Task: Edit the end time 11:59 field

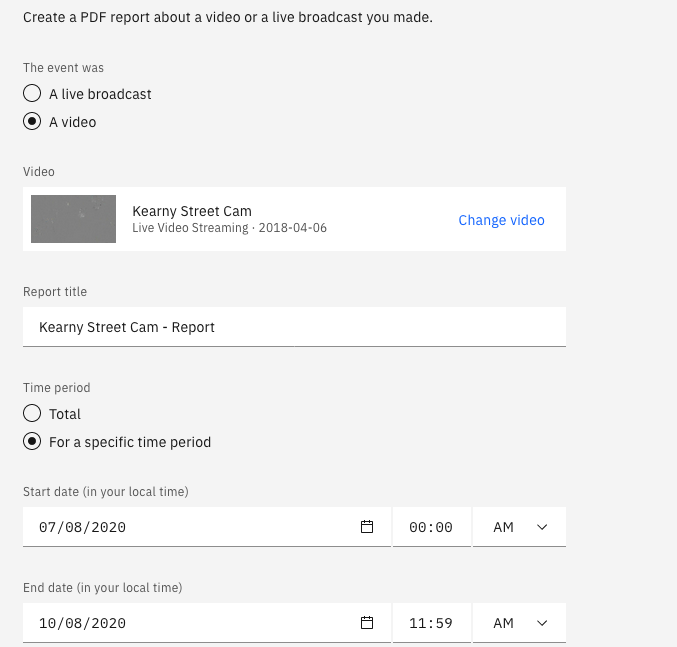Action: click(x=432, y=623)
